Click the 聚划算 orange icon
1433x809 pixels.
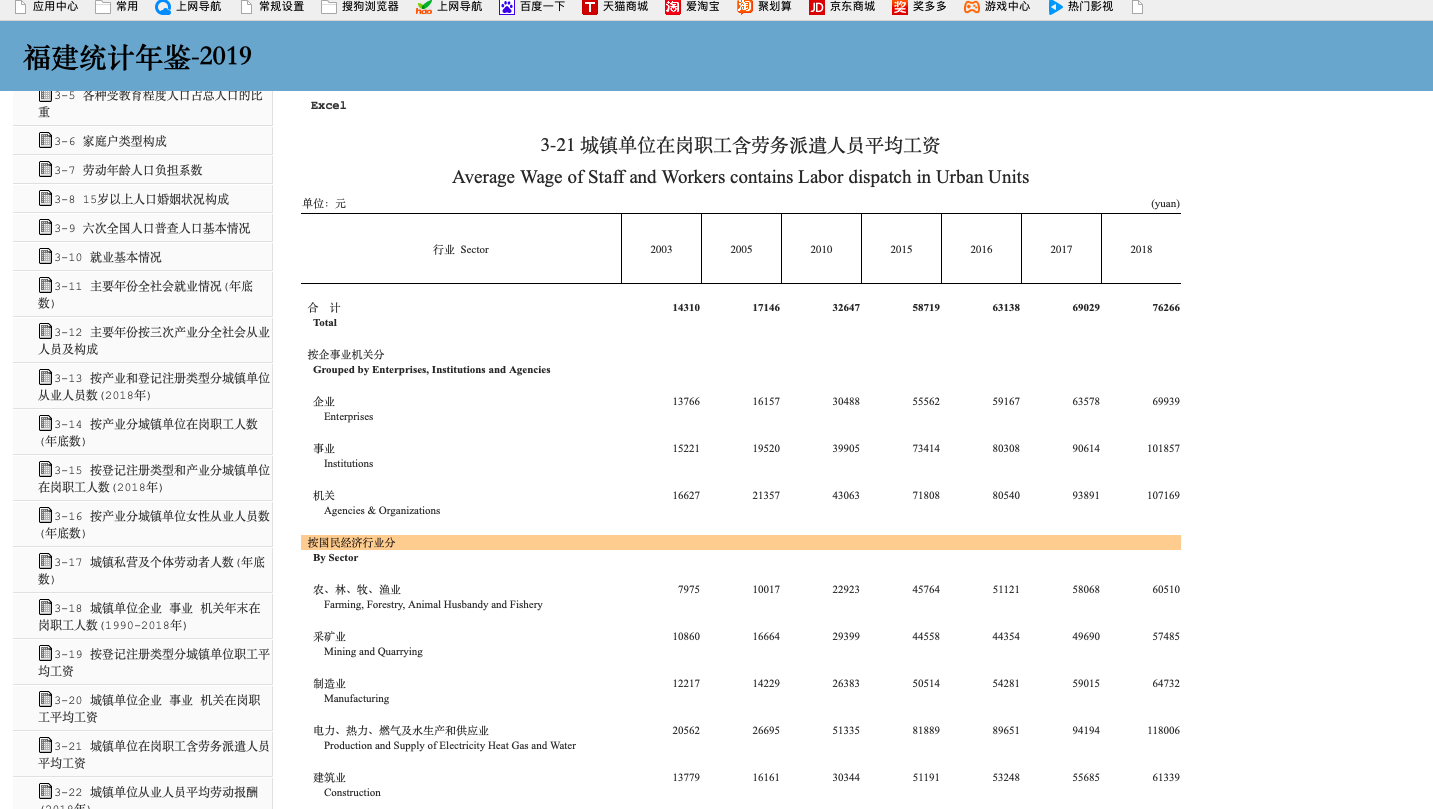(x=745, y=7)
